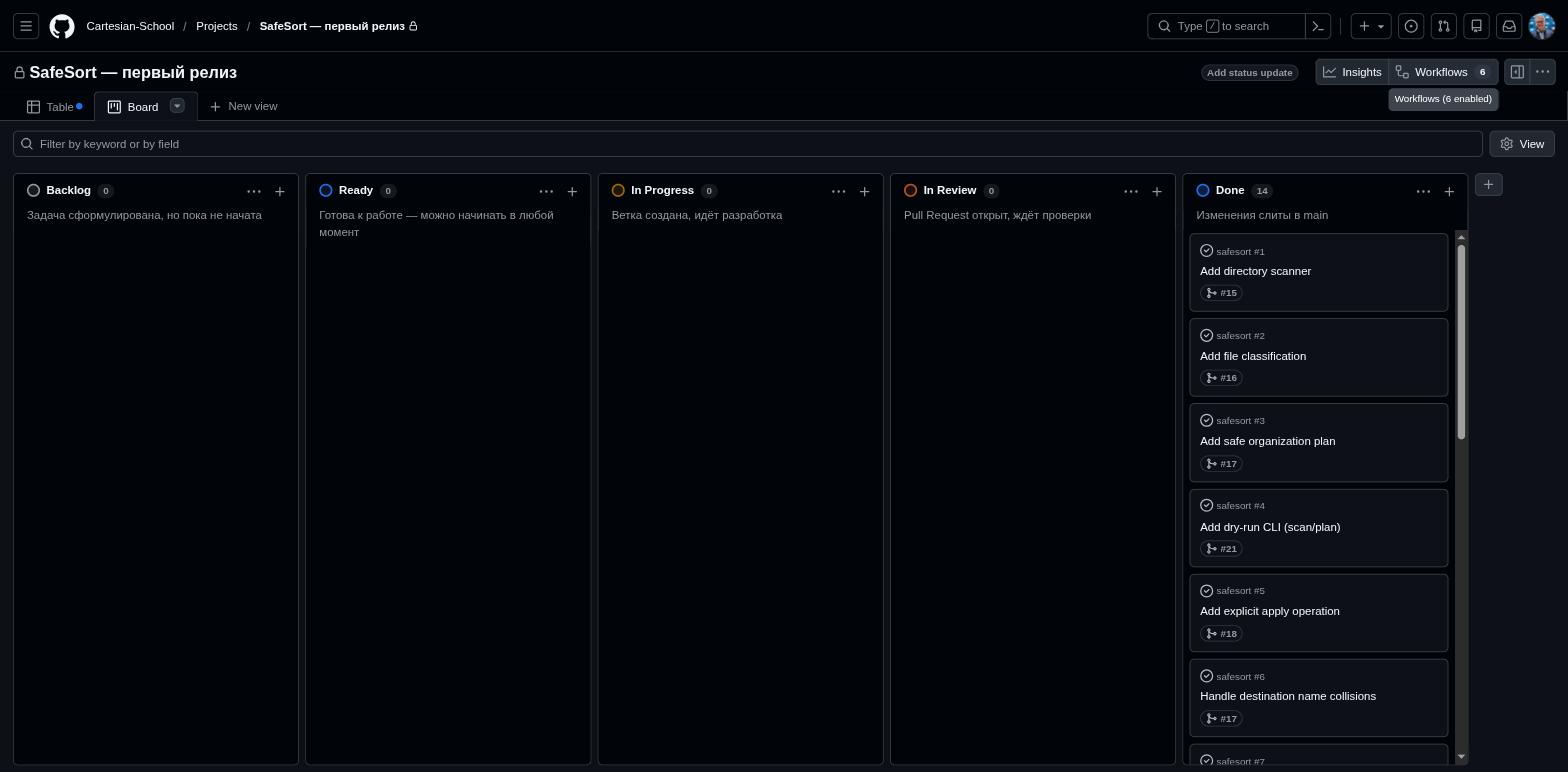This screenshot has height=772, width=1568.
Task: Open the notifications inbox icon
Action: coord(1509,26)
